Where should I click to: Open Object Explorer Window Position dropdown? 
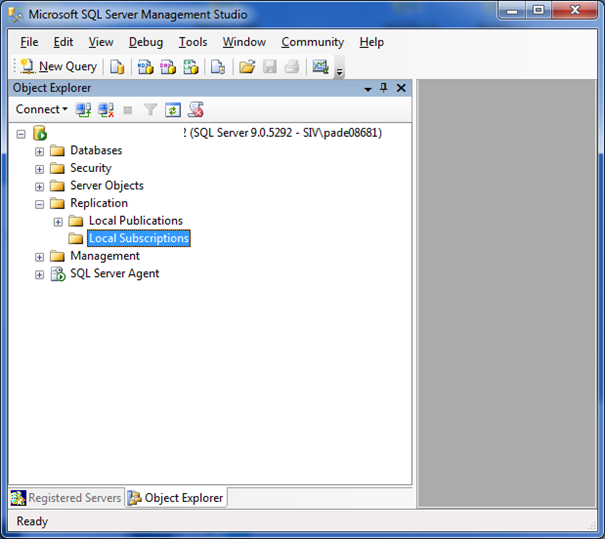click(x=368, y=89)
